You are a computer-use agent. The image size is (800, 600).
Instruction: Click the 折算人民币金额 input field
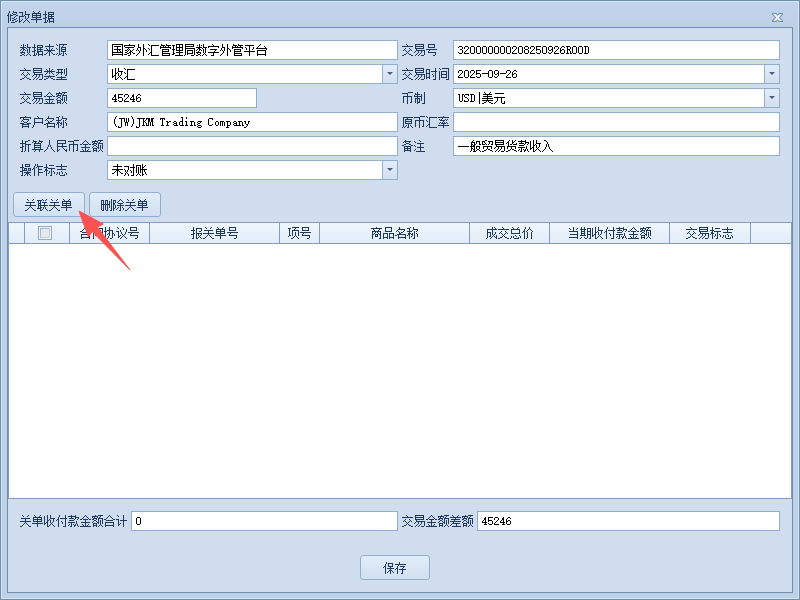tap(251, 146)
